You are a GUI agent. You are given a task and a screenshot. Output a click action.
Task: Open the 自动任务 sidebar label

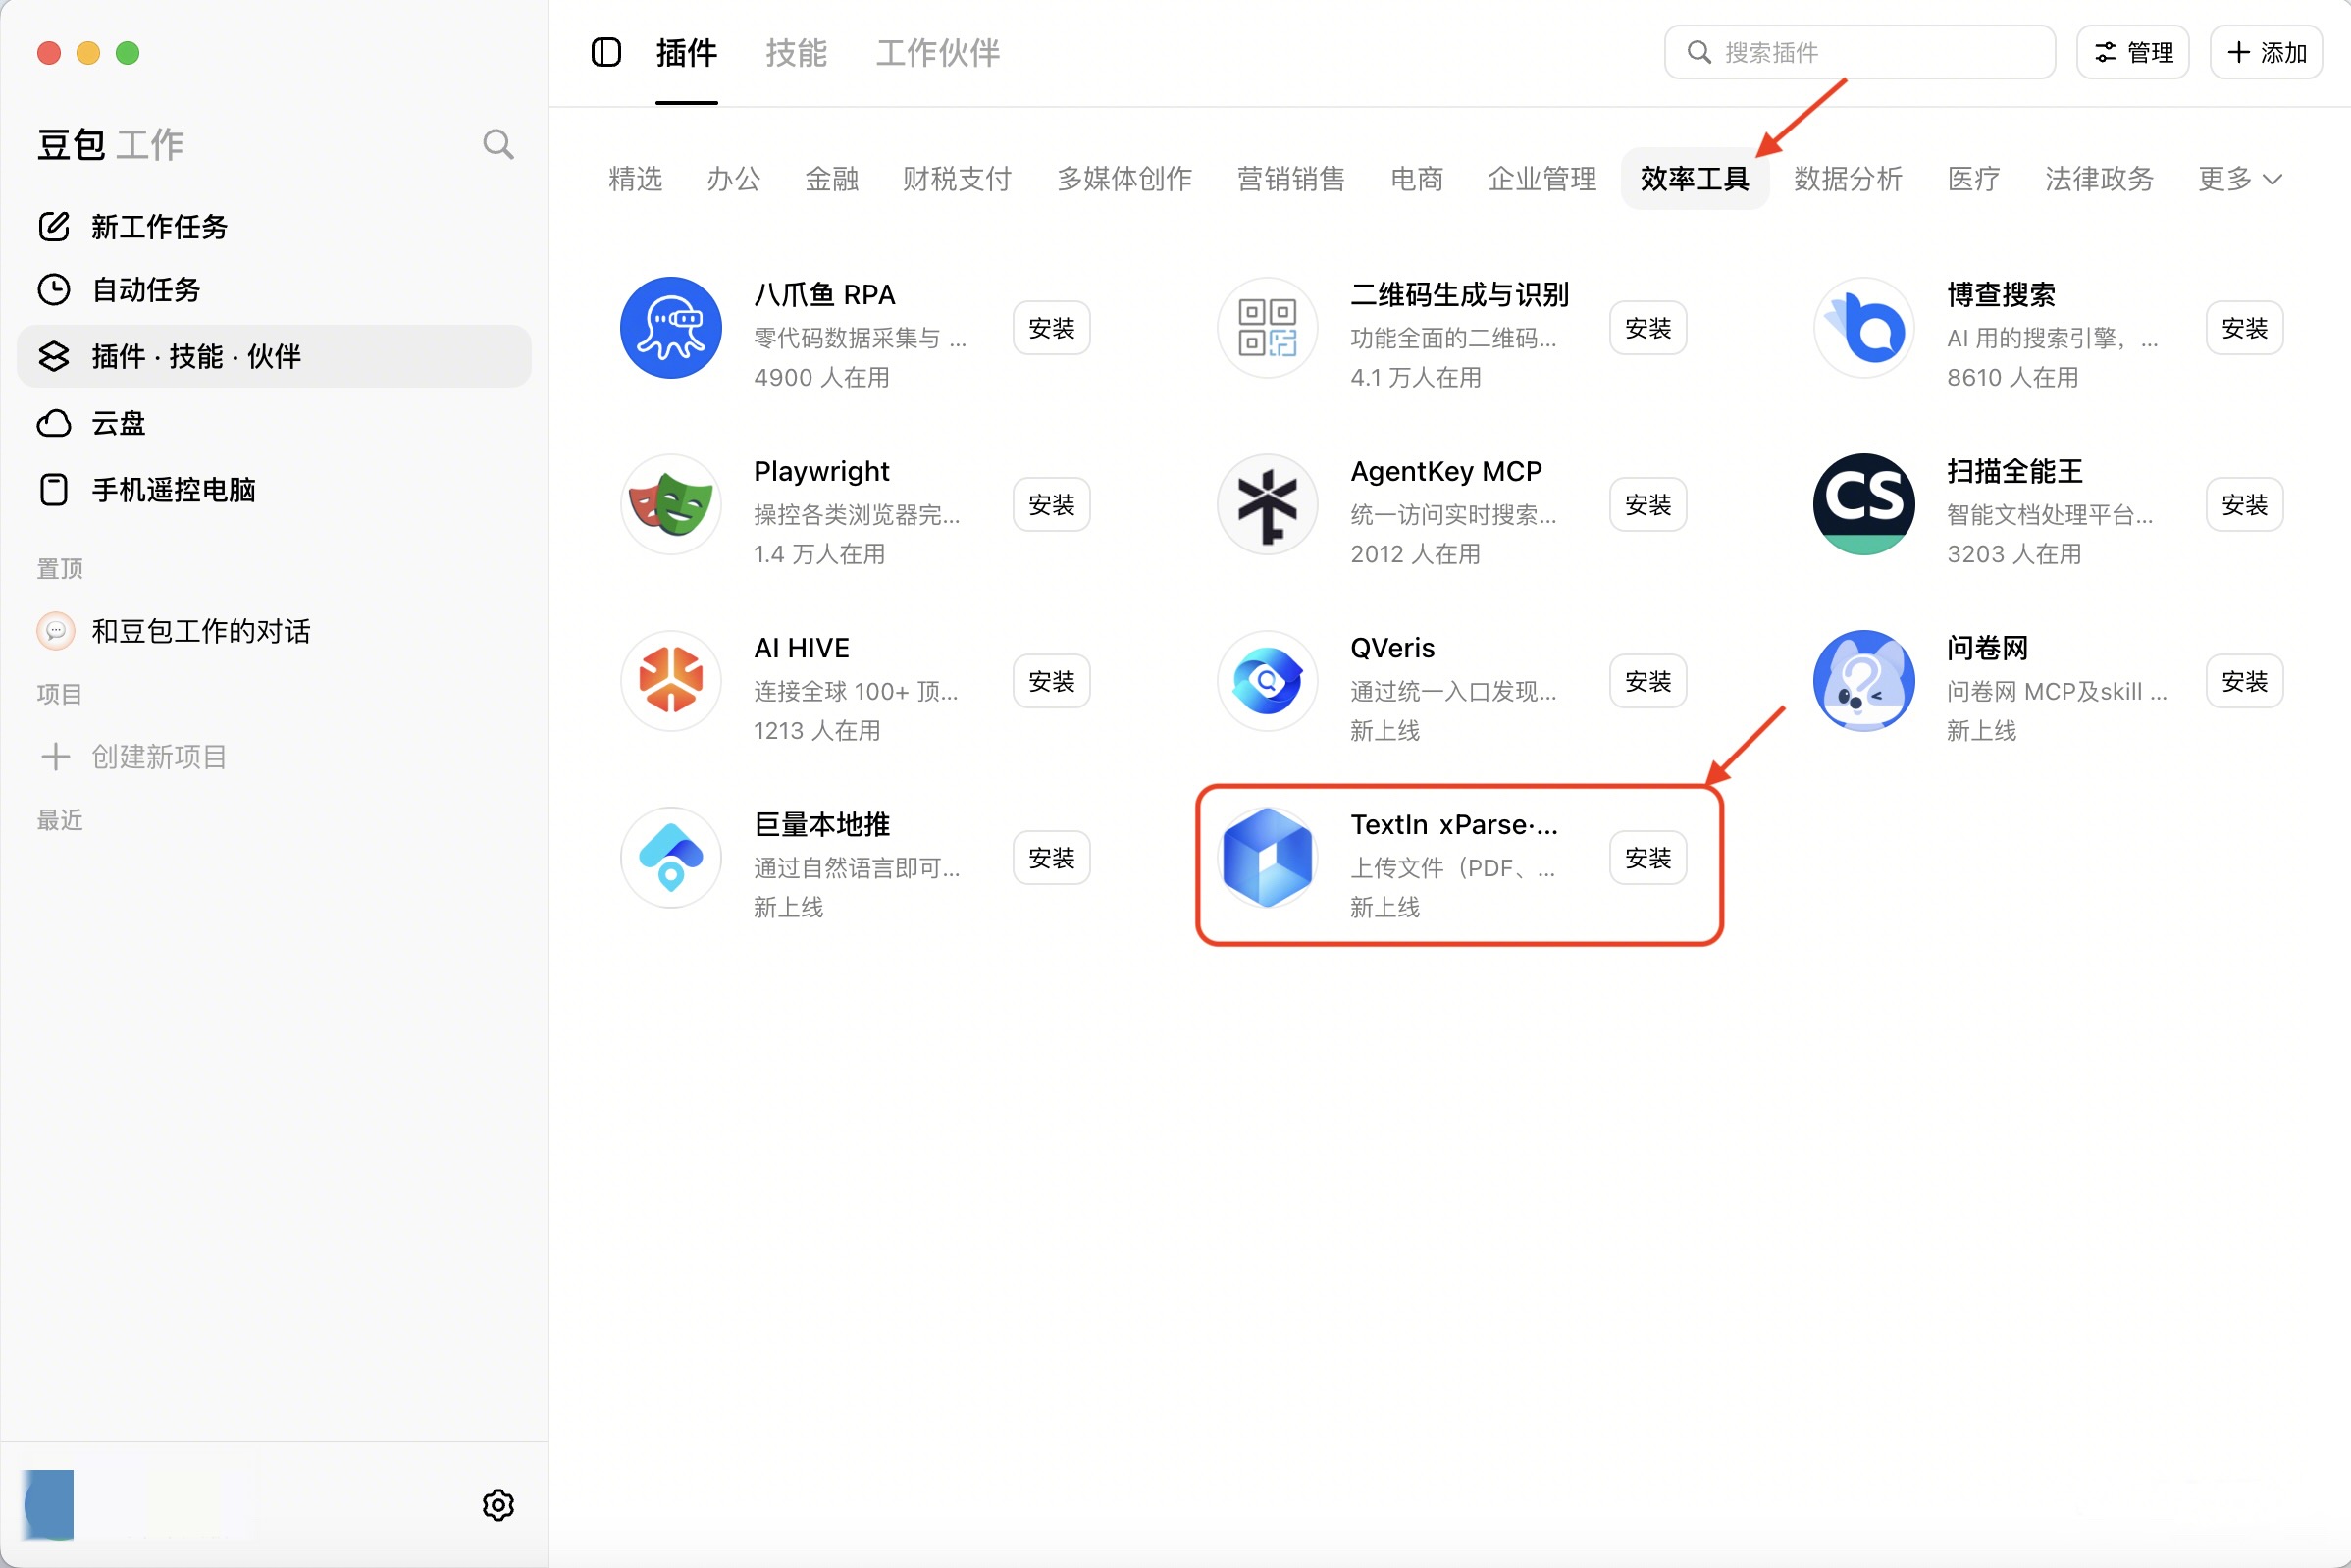coord(146,290)
